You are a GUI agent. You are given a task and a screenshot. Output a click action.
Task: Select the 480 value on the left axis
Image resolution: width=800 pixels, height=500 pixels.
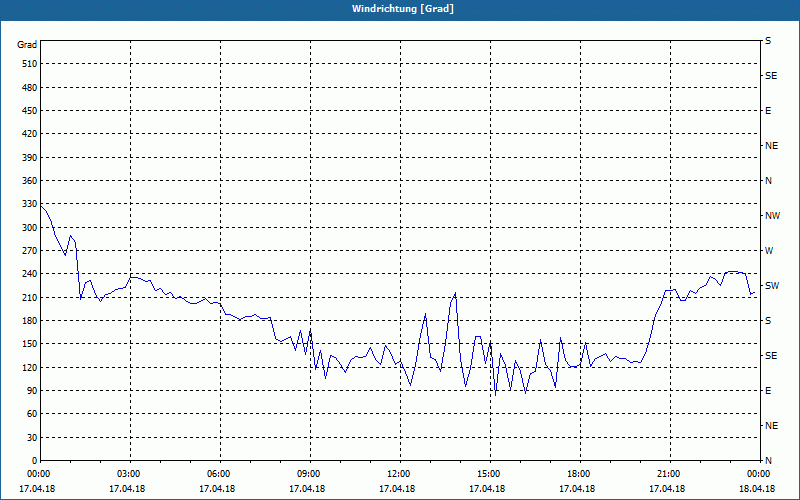[x=30, y=88]
